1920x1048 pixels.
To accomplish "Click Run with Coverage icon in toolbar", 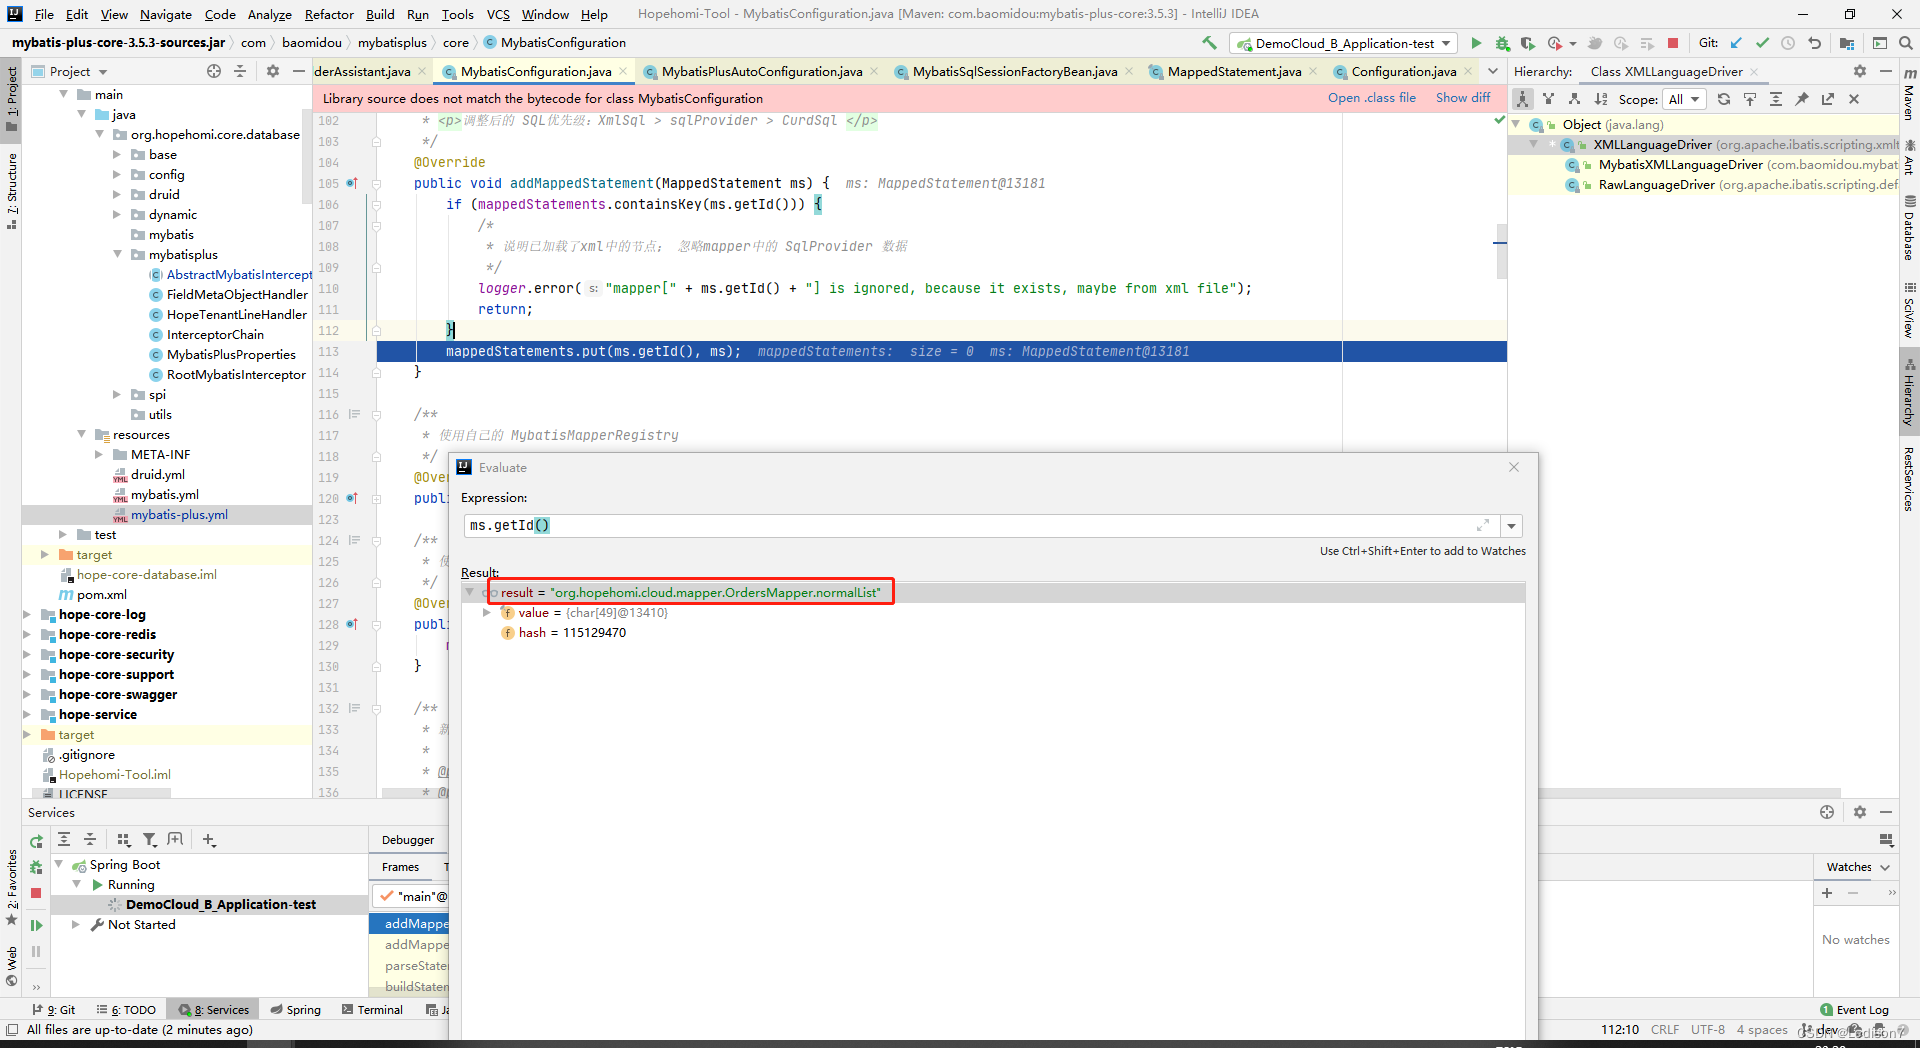I will click(1528, 43).
